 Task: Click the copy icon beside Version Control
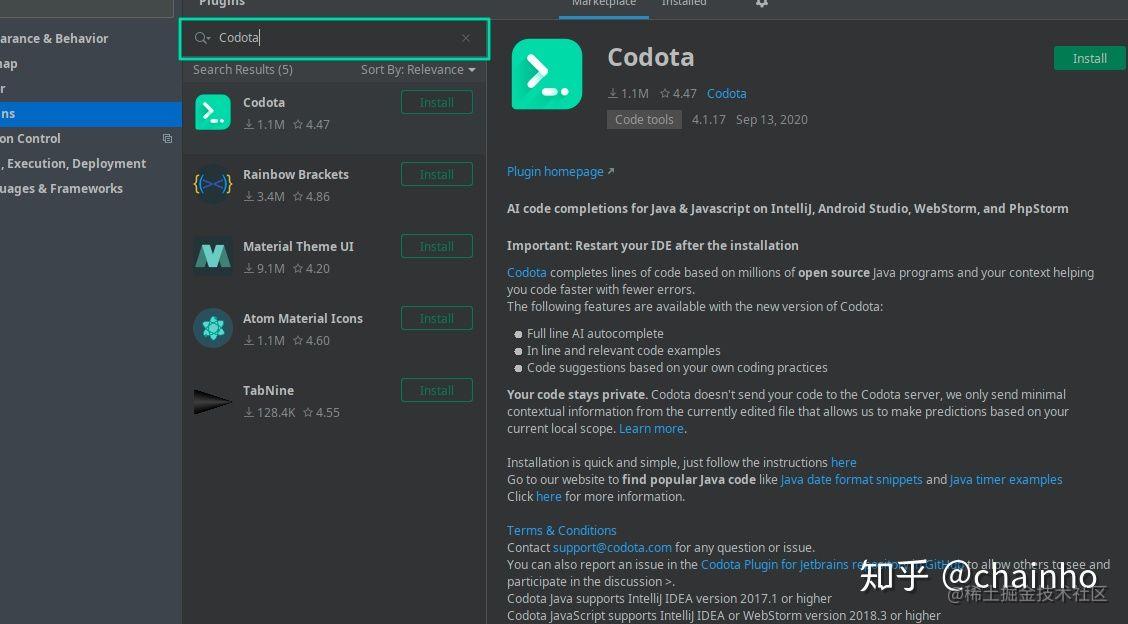pyautogui.click(x=167, y=138)
